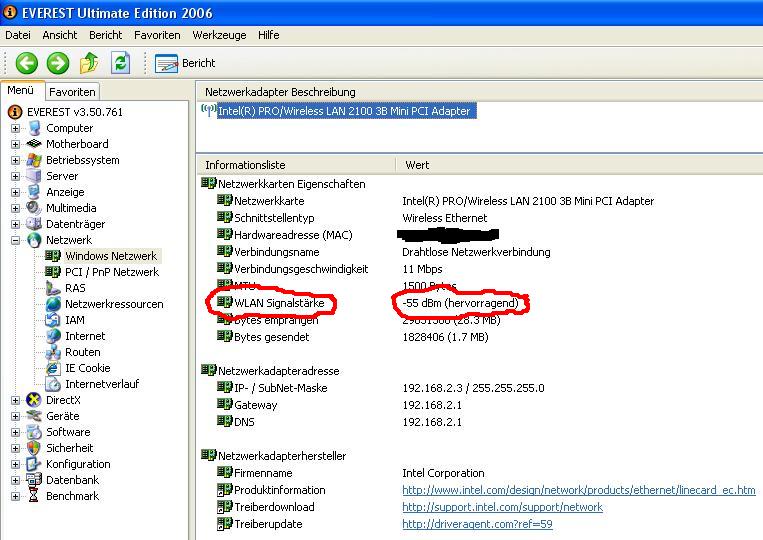This screenshot has width=763, height=540.
Task: Select PCI / PnP Netzwerk item
Action: [112, 272]
